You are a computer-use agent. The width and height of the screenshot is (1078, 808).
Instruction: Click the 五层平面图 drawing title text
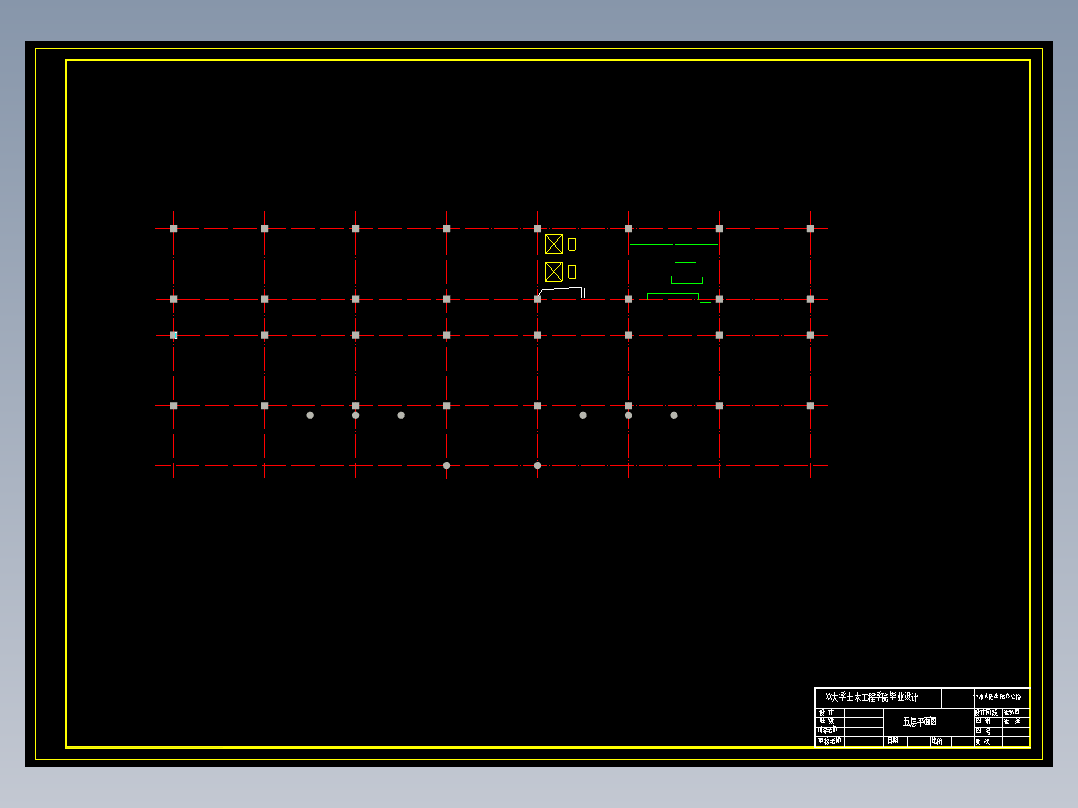[920, 721]
